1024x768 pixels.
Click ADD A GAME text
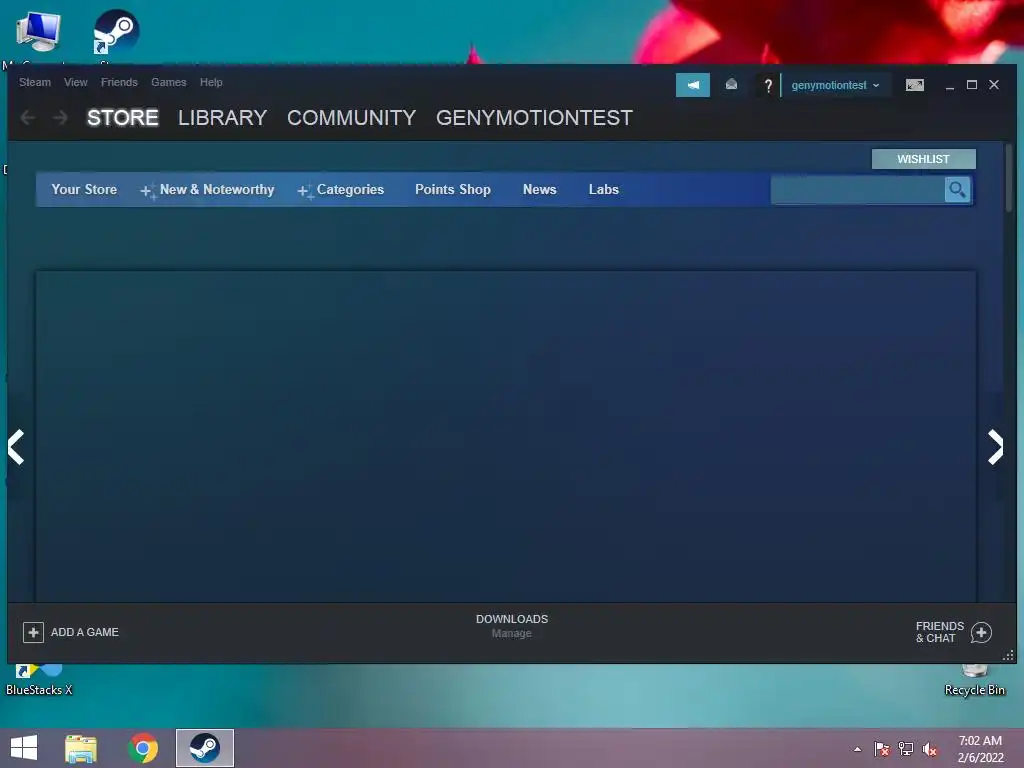click(x=85, y=632)
